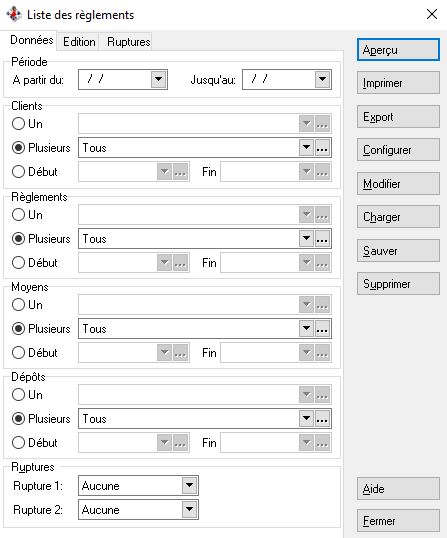Select the 'Un' radio under Moyens

tap(18, 305)
